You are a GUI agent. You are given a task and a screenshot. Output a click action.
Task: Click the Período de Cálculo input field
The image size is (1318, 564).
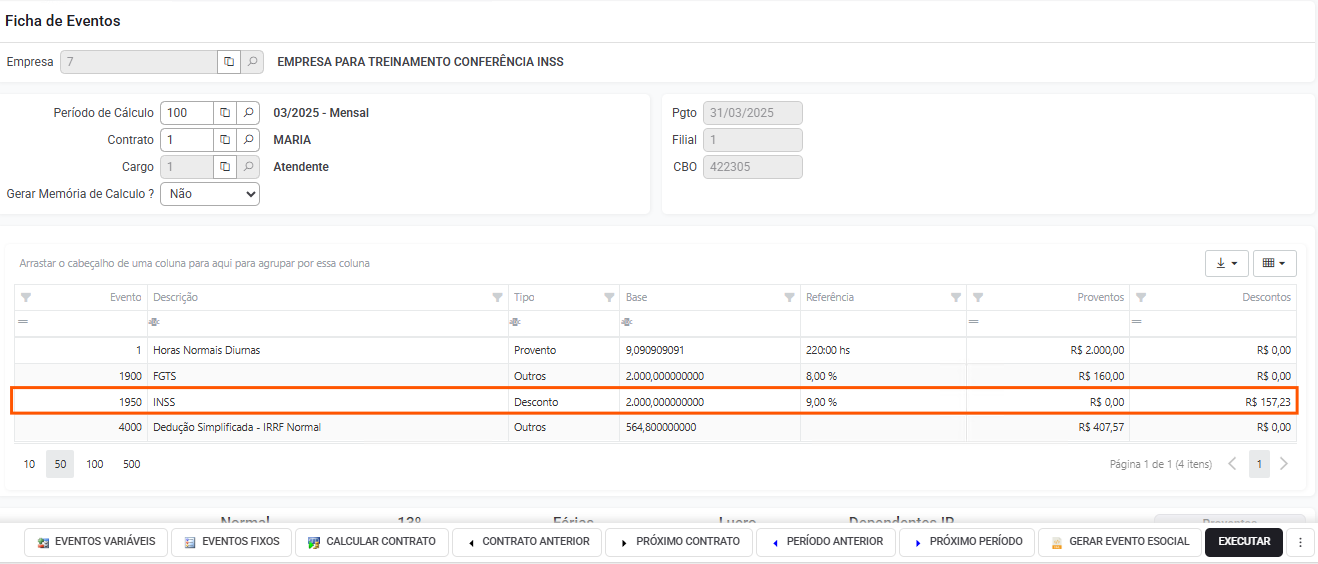click(187, 113)
